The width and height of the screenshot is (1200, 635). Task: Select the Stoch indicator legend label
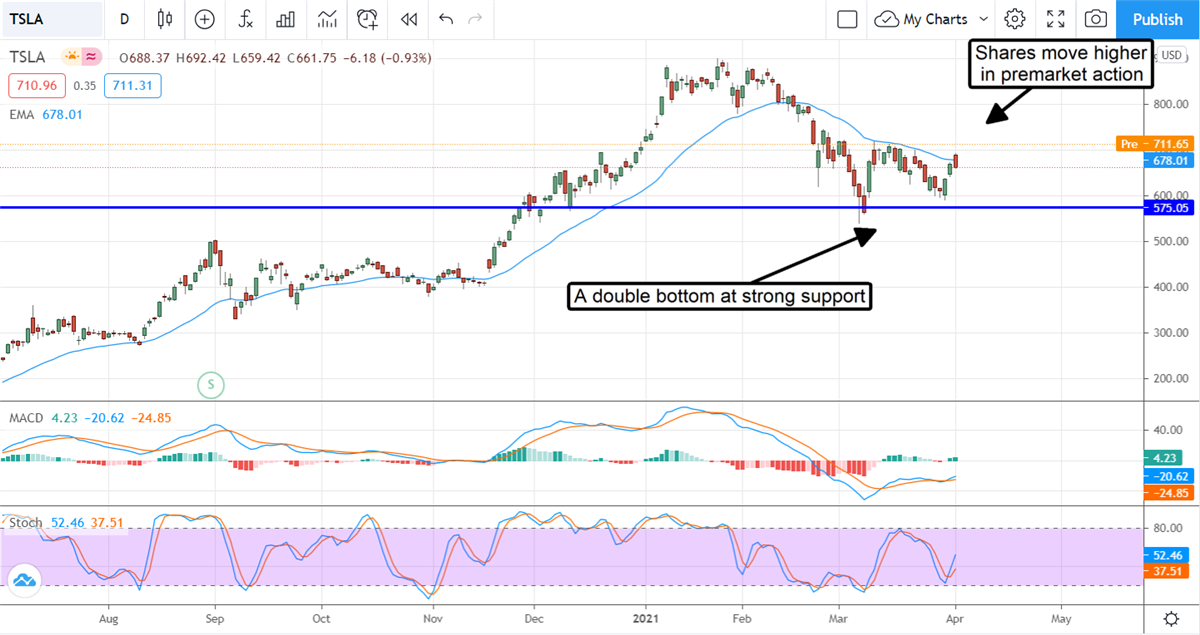[x=26, y=522]
